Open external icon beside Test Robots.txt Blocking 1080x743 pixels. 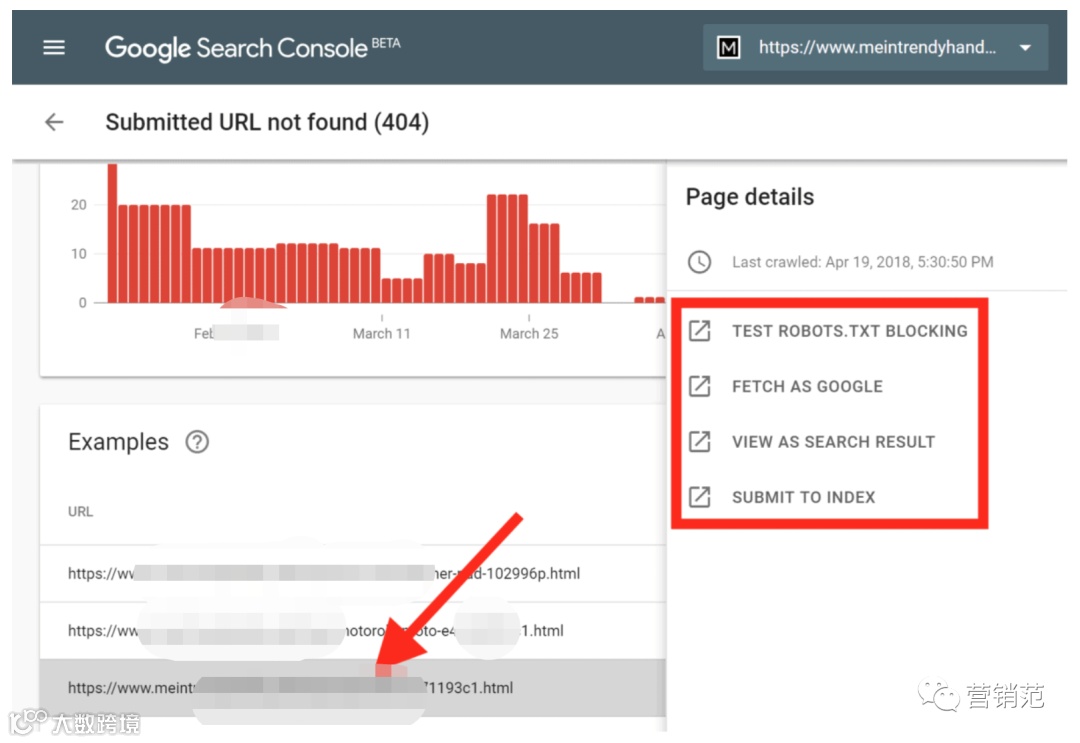pyautogui.click(x=700, y=331)
